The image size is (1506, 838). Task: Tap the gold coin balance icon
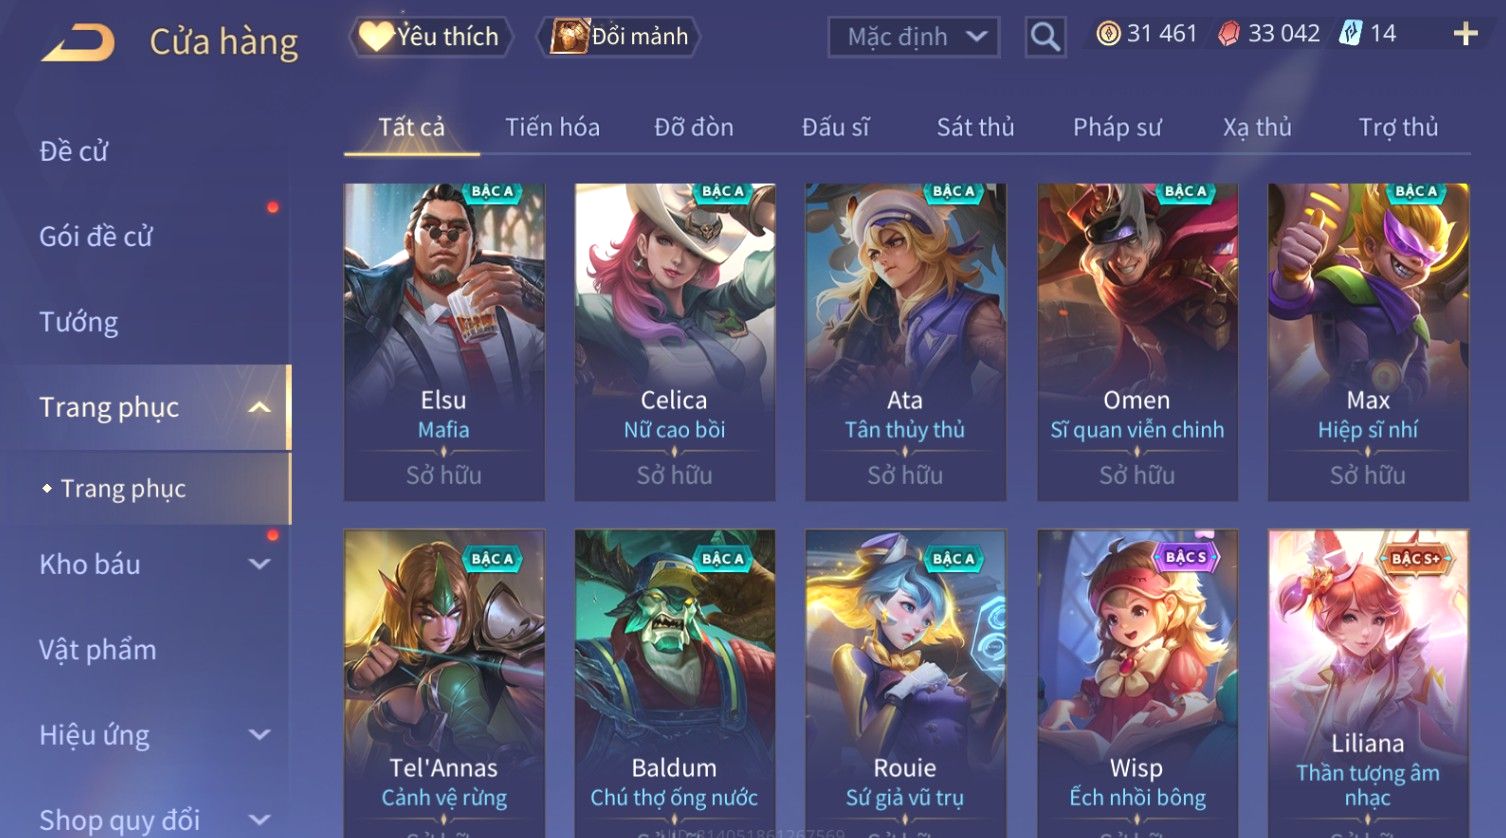point(1108,34)
